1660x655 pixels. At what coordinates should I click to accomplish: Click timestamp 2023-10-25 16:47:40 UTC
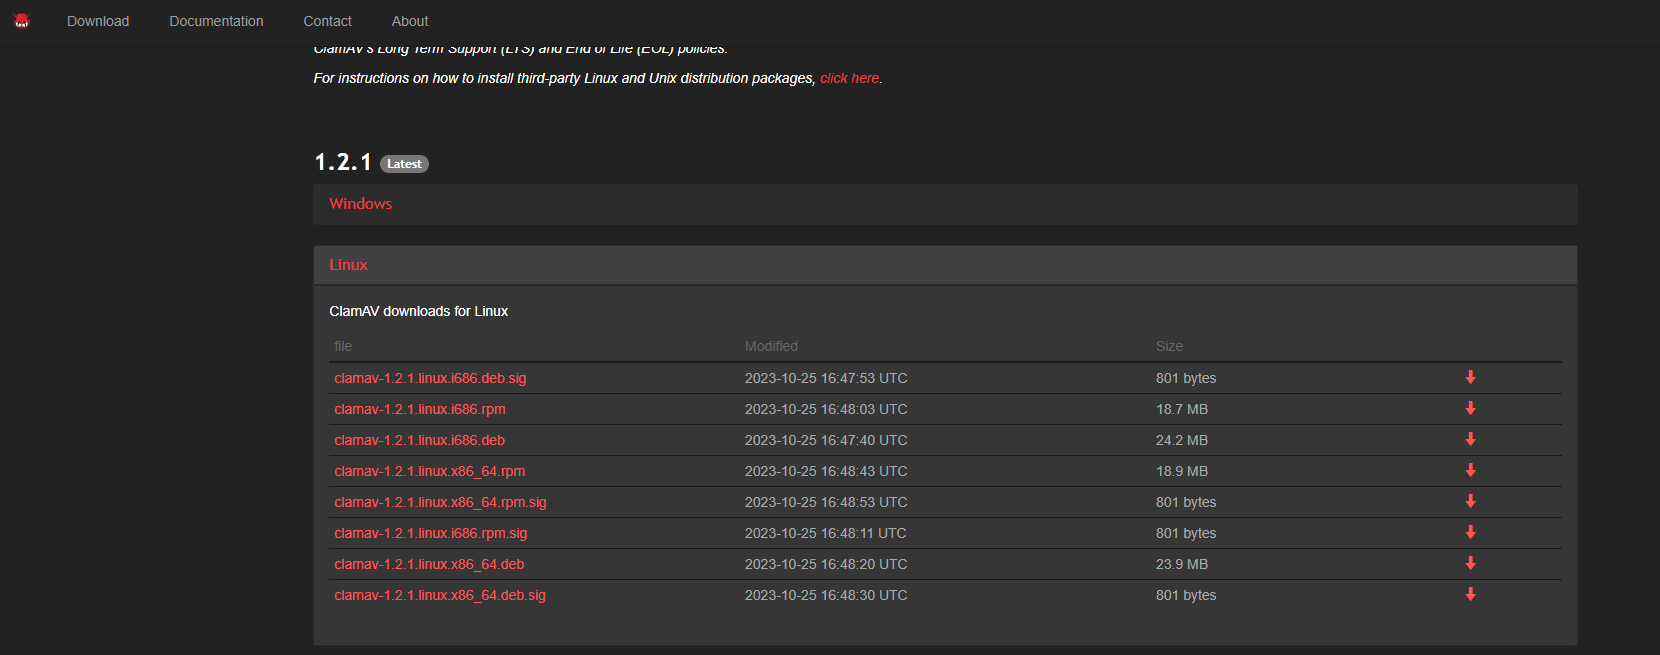click(x=826, y=440)
